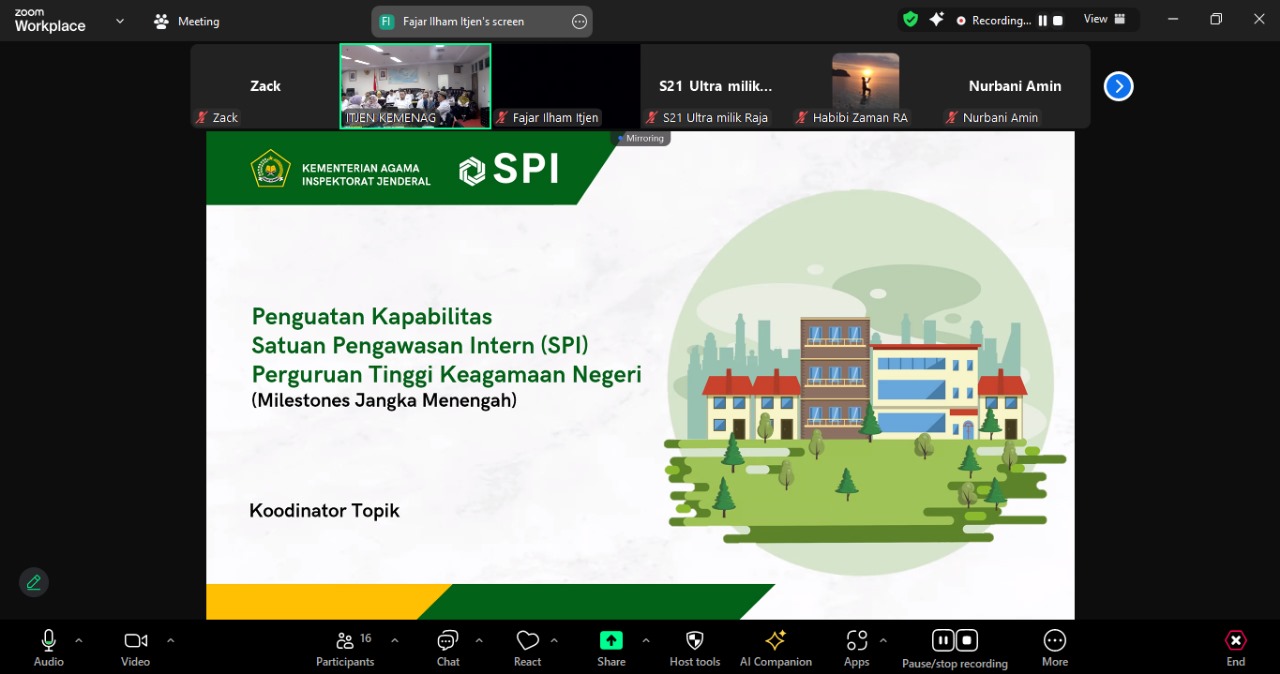Open the Participants panel

(x=345, y=648)
